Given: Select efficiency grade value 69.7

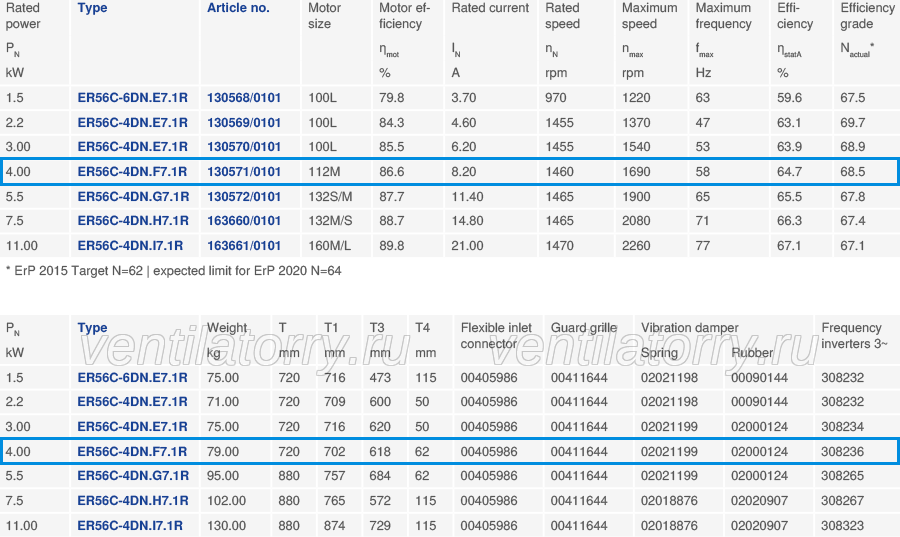Looking at the screenshot, I should point(853,123).
